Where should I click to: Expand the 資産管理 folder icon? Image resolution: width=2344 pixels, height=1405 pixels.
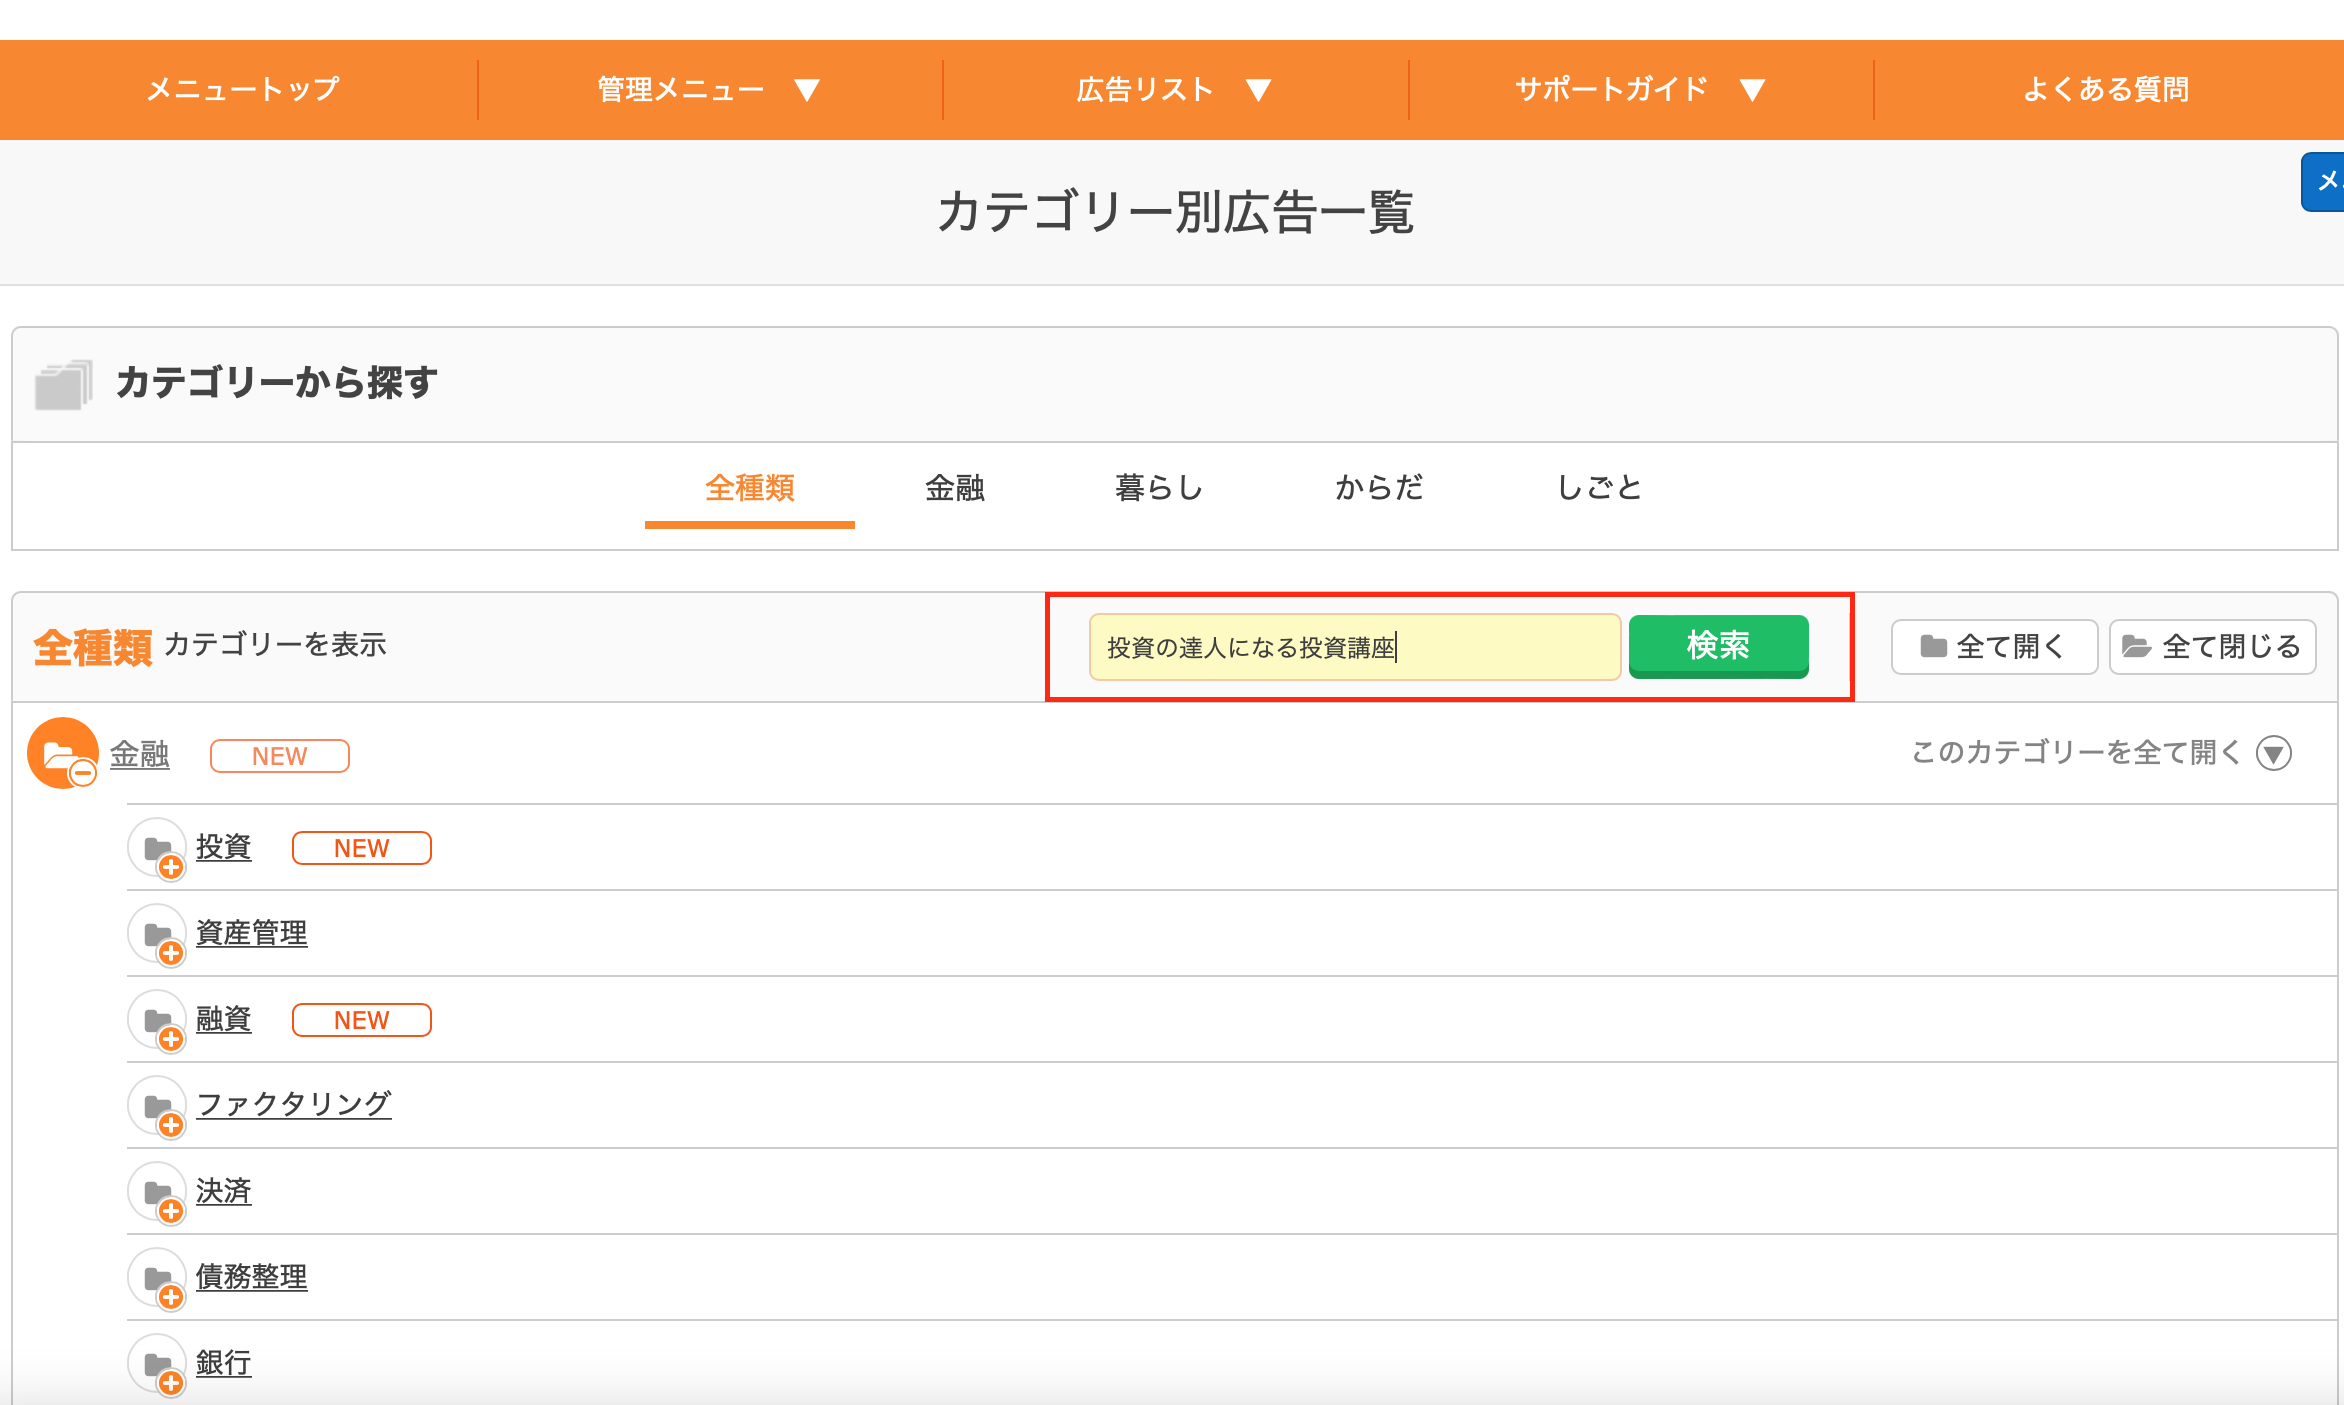point(157,934)
